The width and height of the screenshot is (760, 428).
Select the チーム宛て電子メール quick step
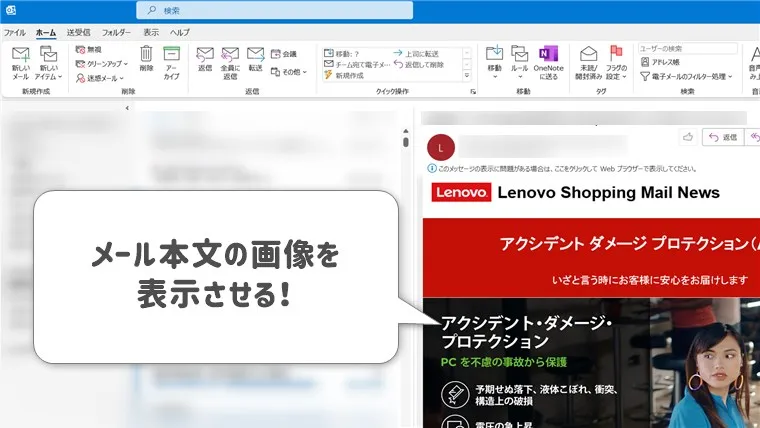pyautogui.click(x=357, y=64)
